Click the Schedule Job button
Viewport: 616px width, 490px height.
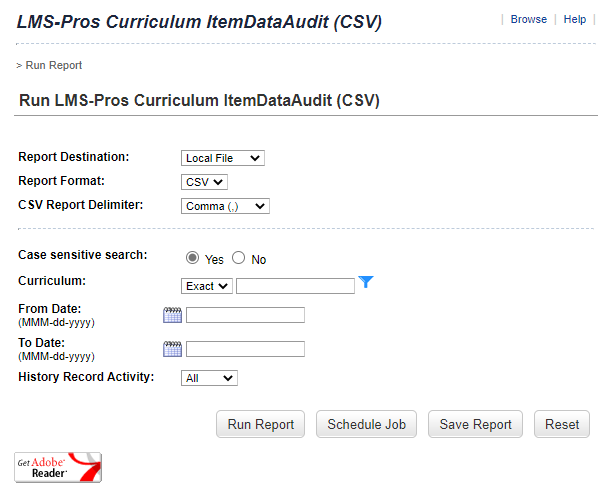coord(367,424)
